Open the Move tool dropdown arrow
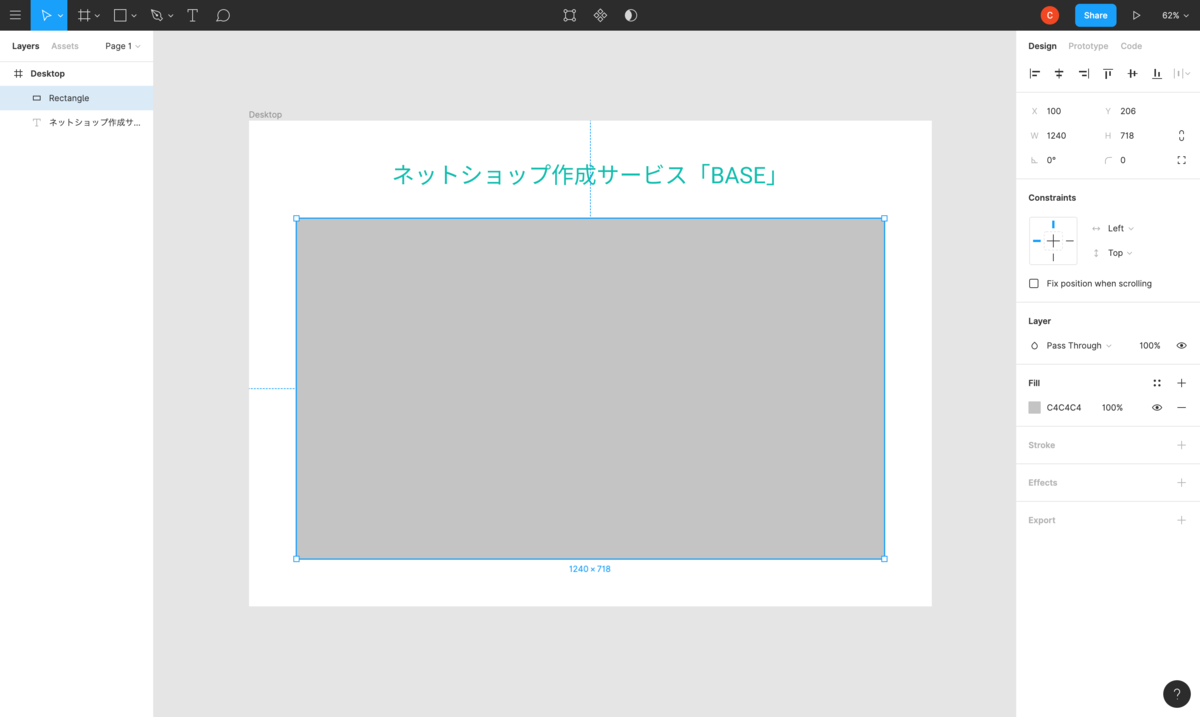This screenshot has height=717, width=1200. pos(60,16)
